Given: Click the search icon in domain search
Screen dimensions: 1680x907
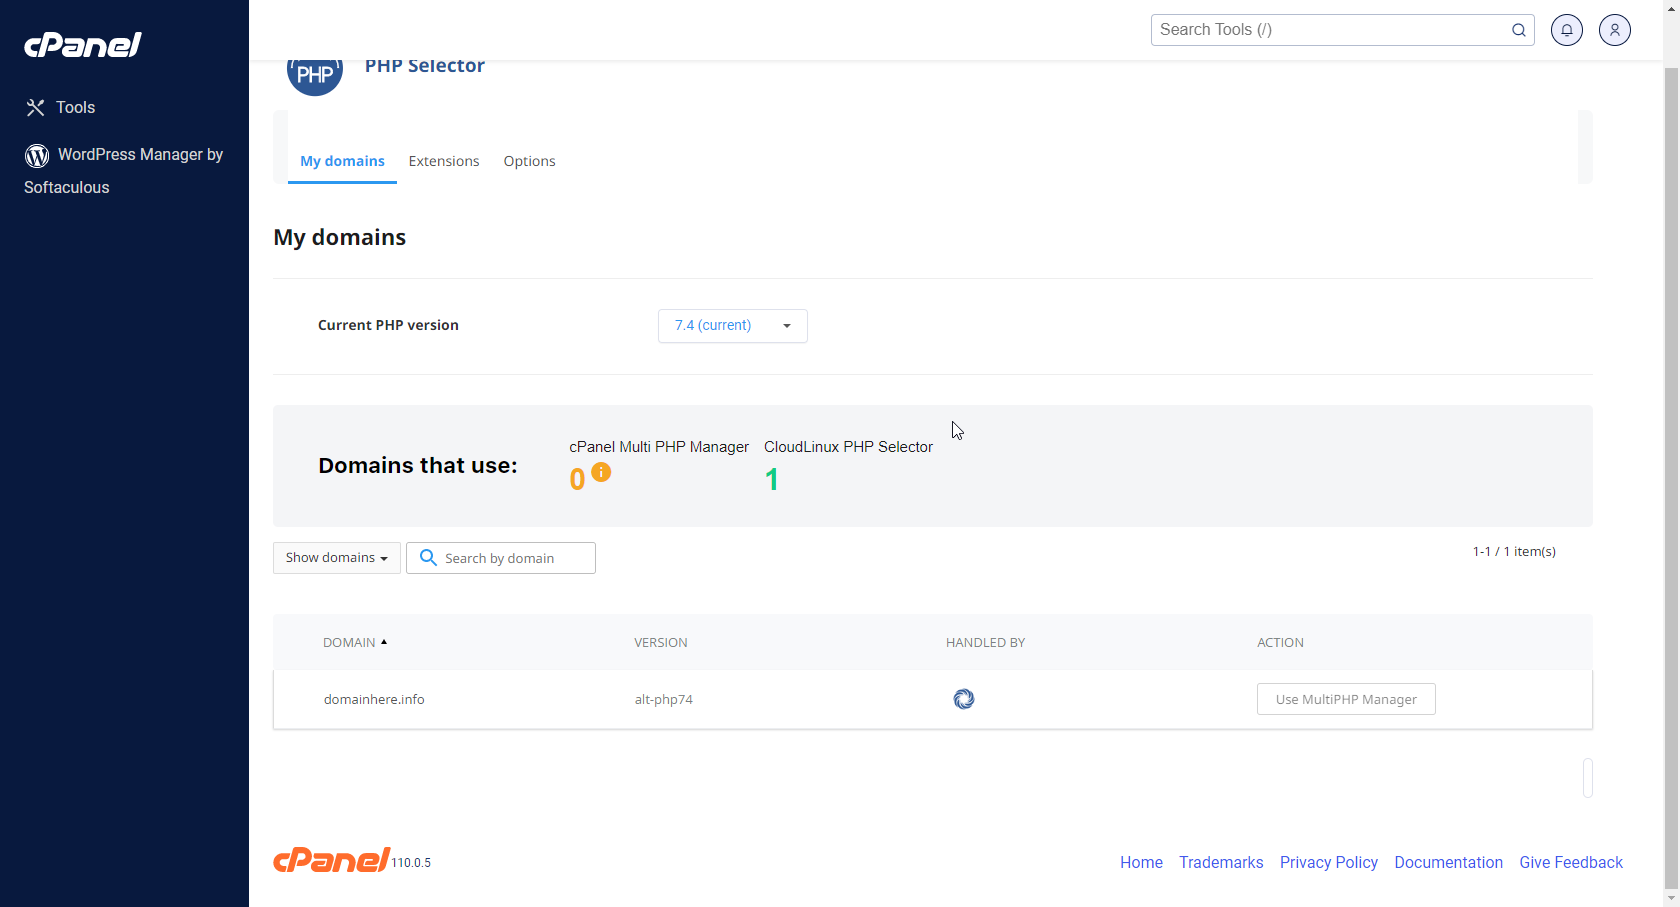Looking at the screenshot, I should pos(428,558).
